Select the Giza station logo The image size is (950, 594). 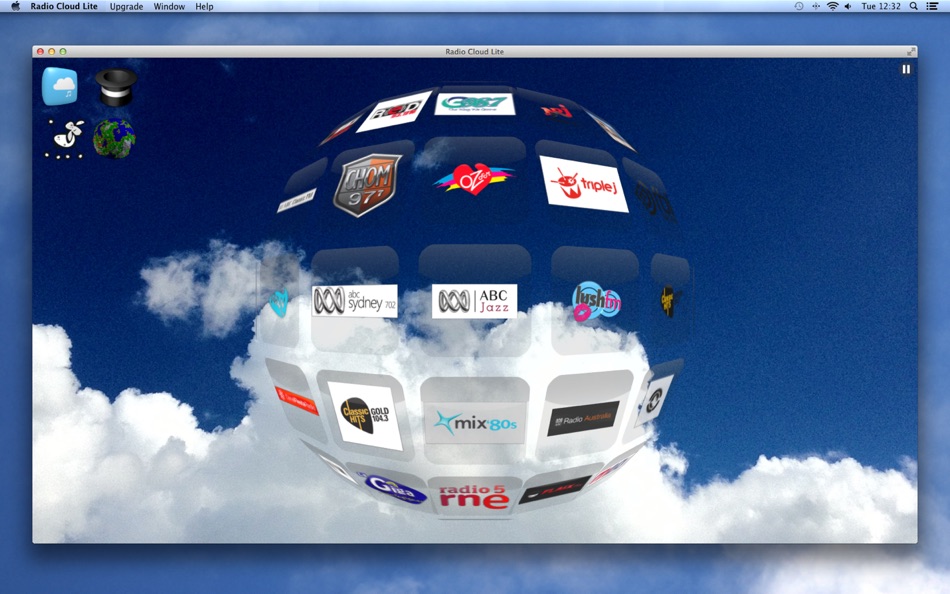tap(394, 488)
